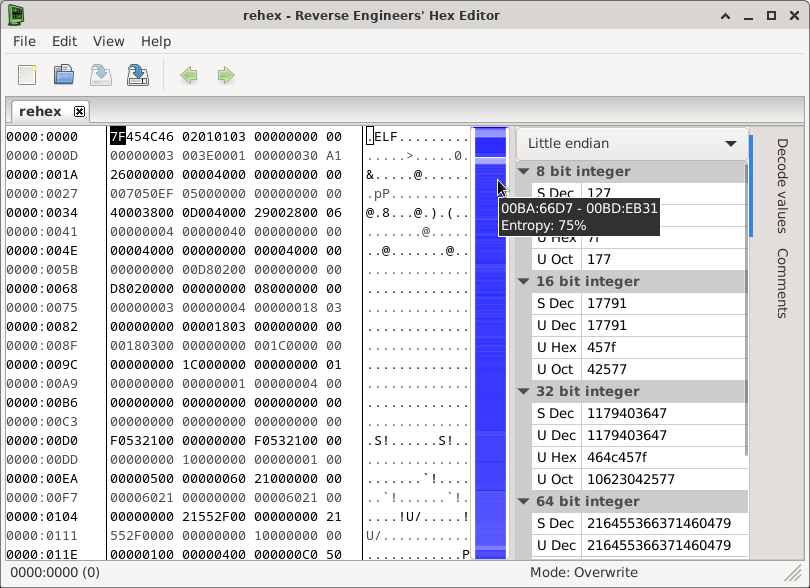Collapse the 32 bit integer section
This screenshot has width=810, height=588.
pyautogui.click(x=524, y=391)
